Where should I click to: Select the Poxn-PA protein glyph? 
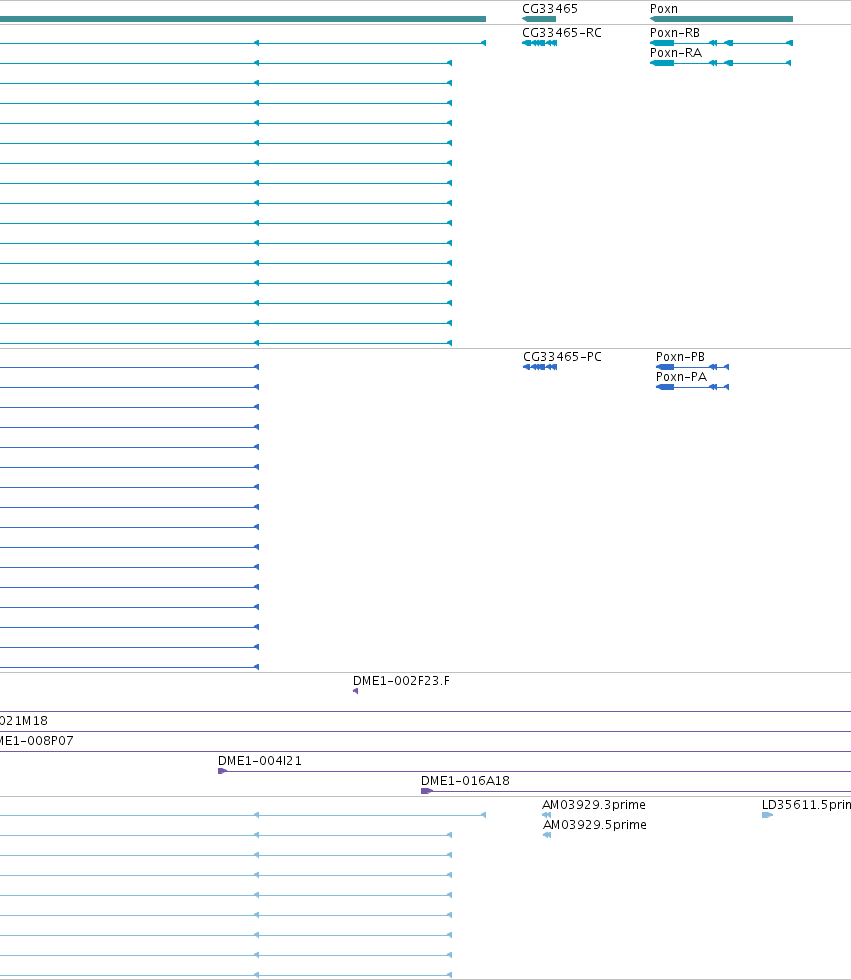(692, 387)
